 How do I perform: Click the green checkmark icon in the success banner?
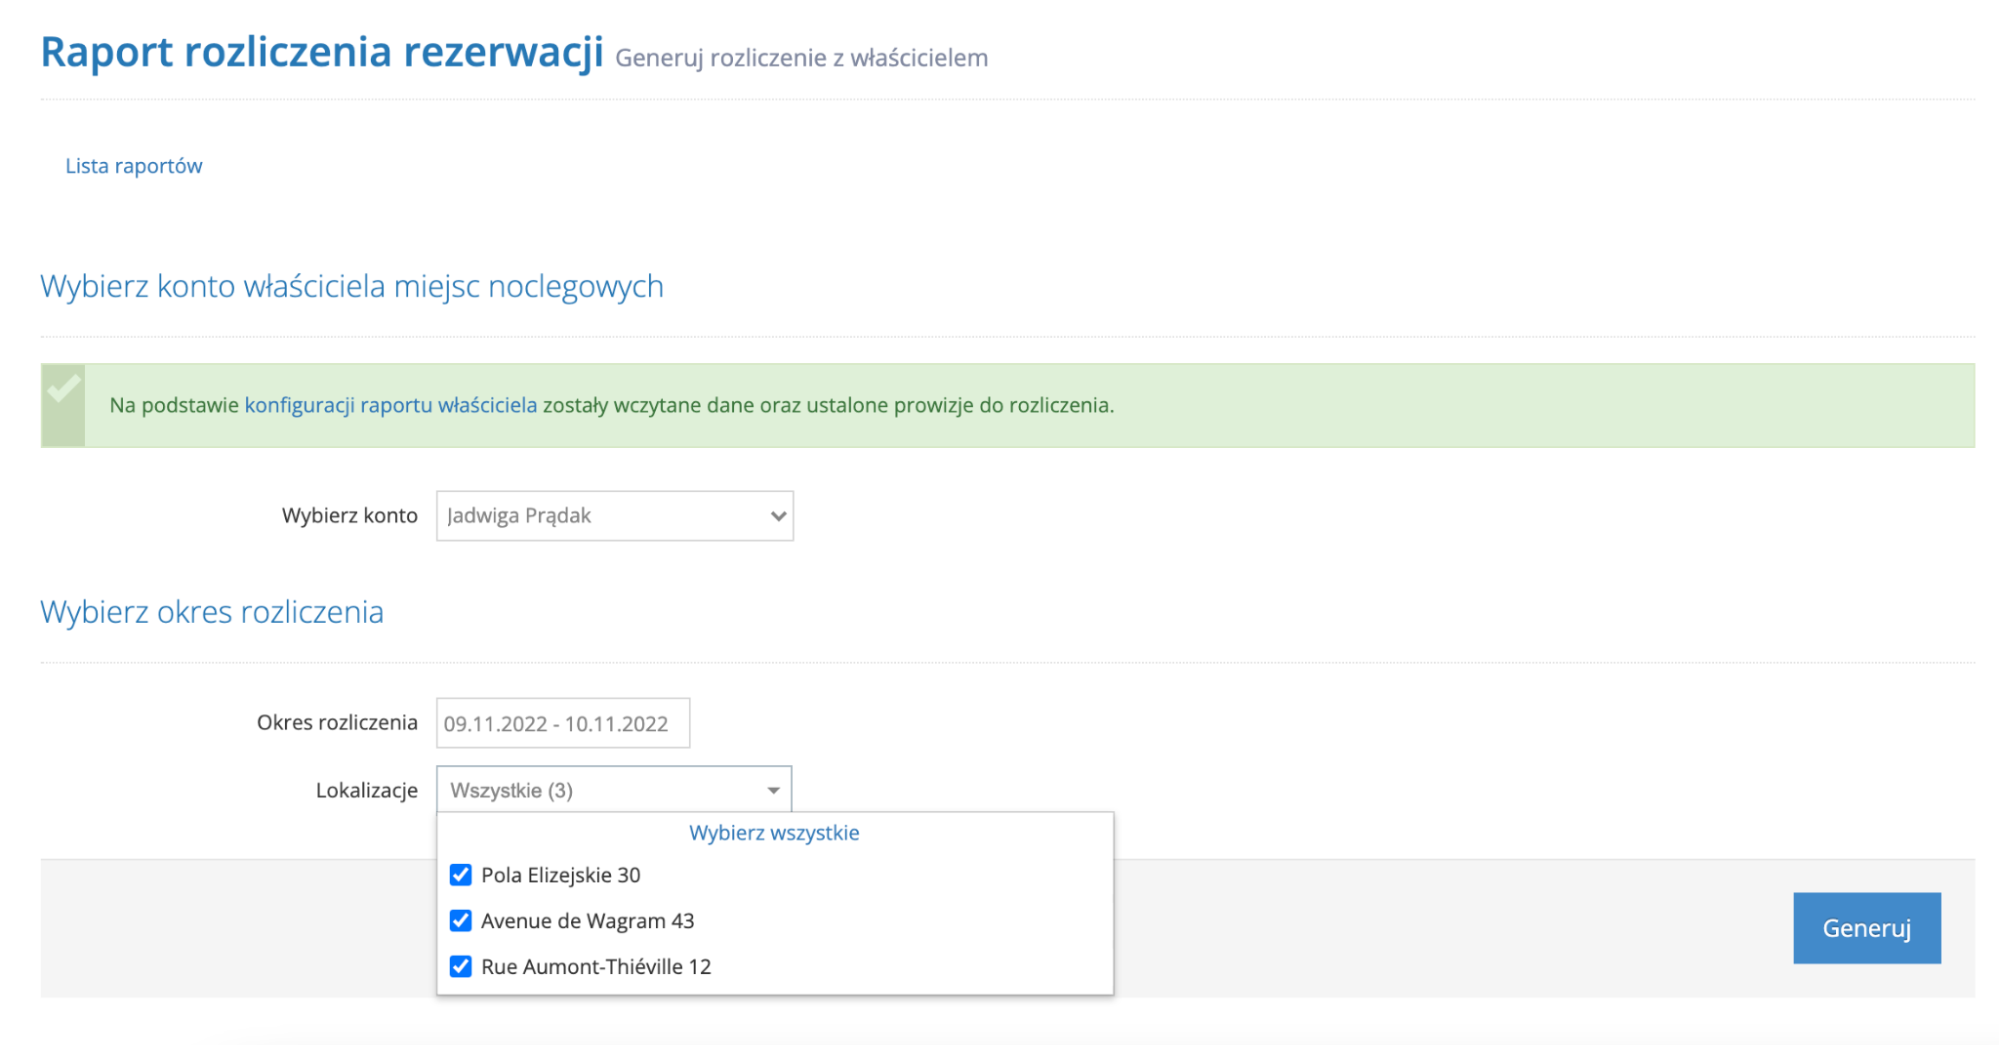63,389
